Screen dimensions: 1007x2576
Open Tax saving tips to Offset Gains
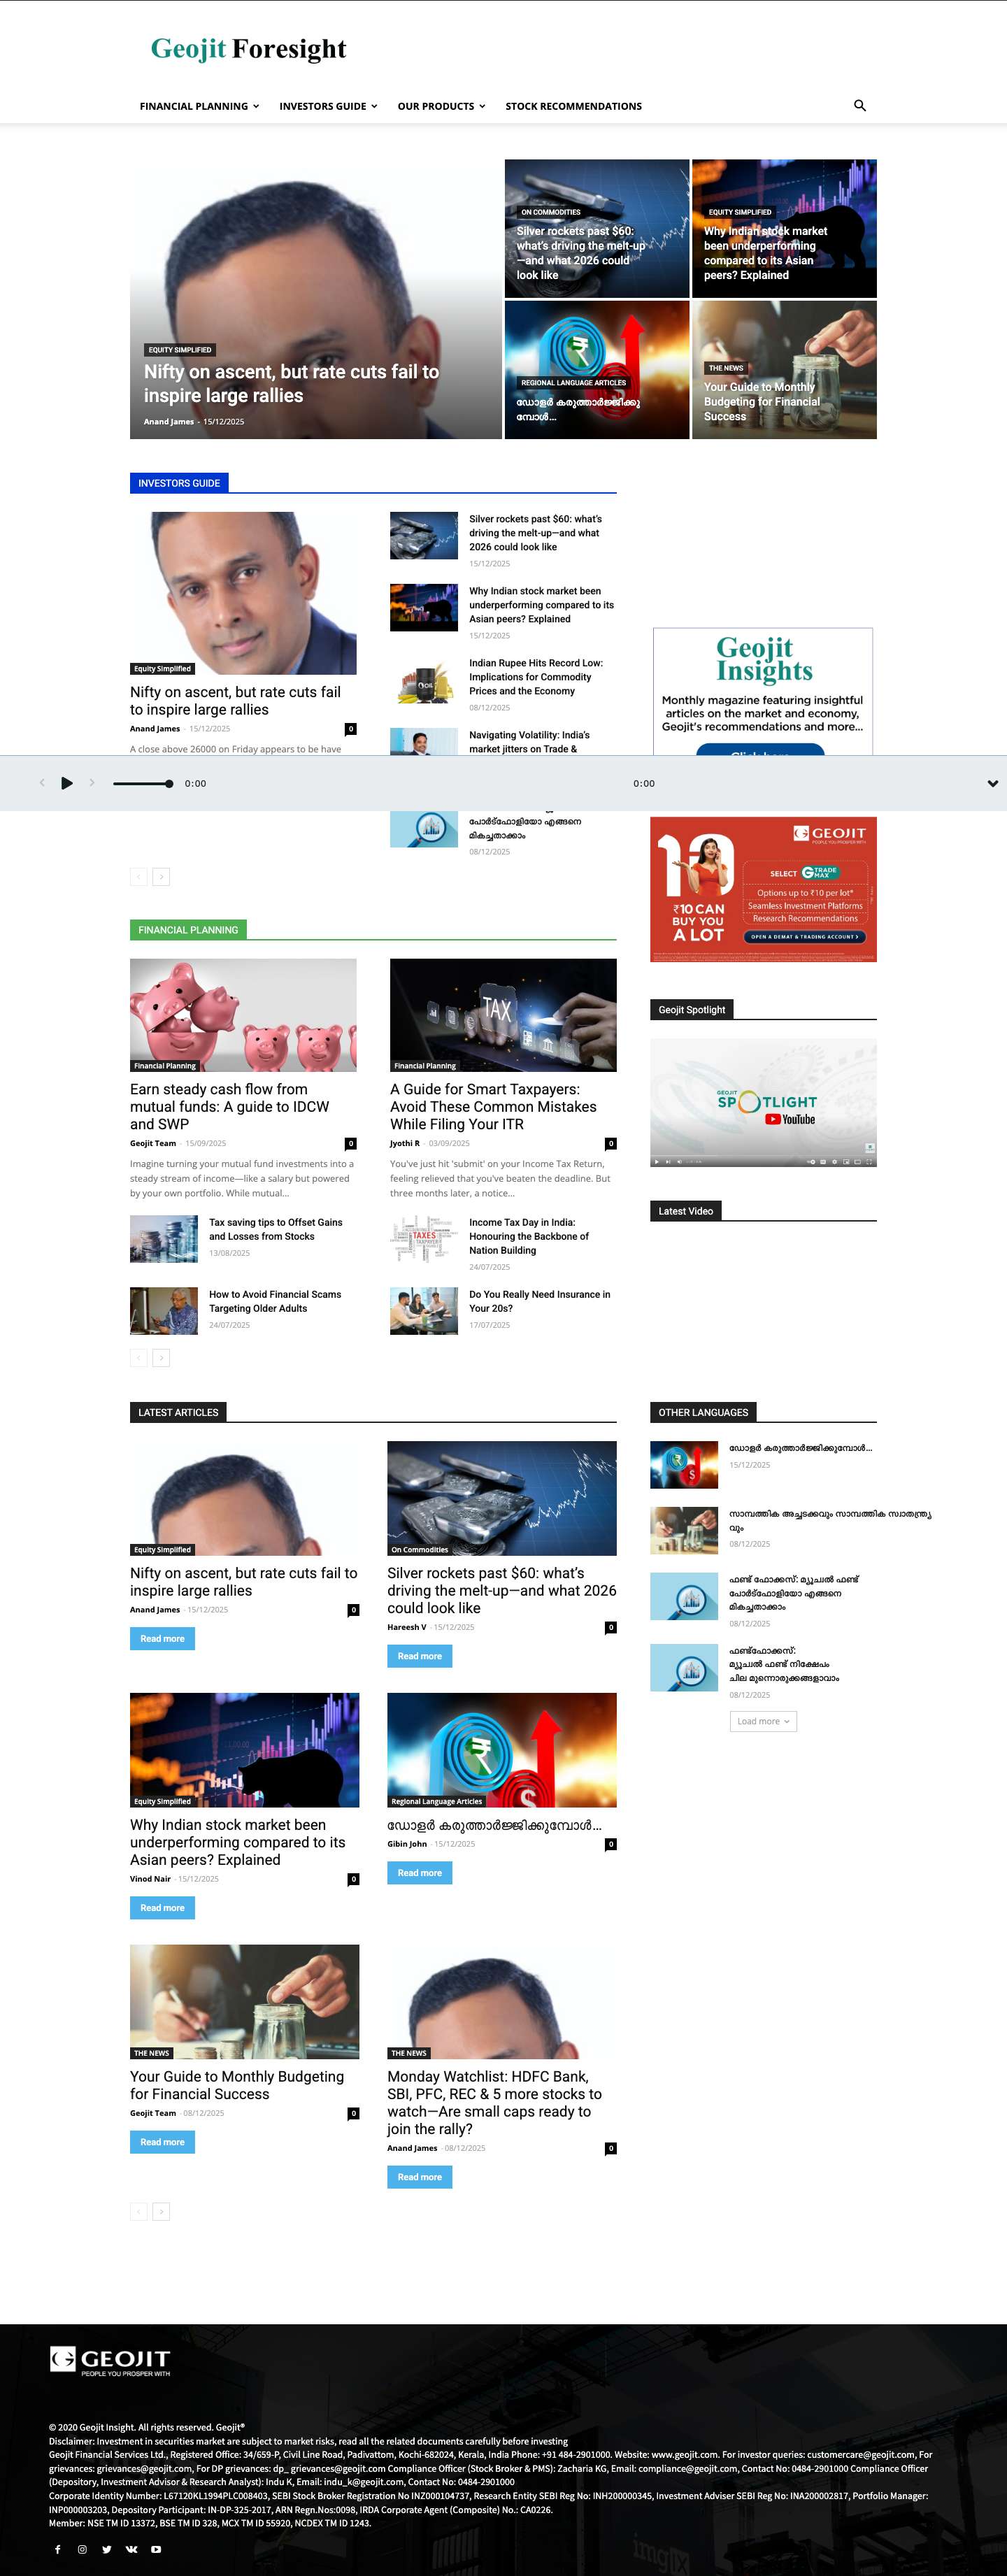click(x=275, y=1229)
